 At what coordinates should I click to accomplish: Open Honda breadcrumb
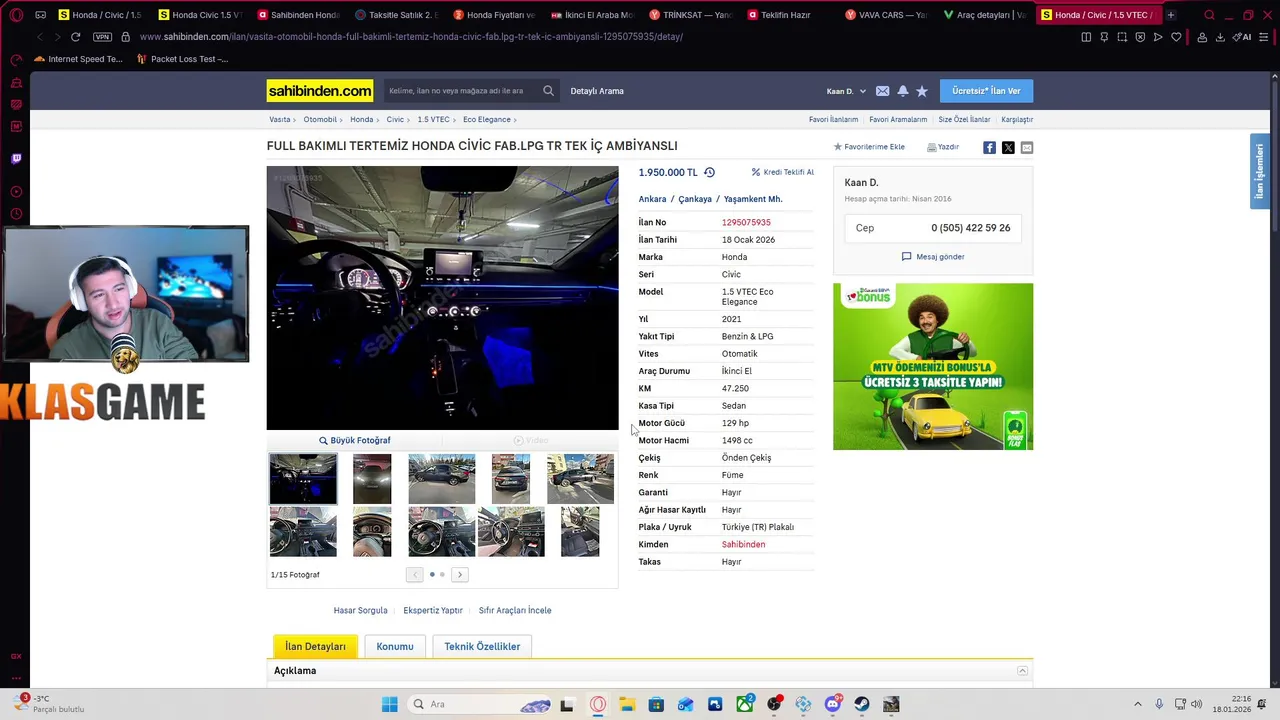tap(361, 119)
